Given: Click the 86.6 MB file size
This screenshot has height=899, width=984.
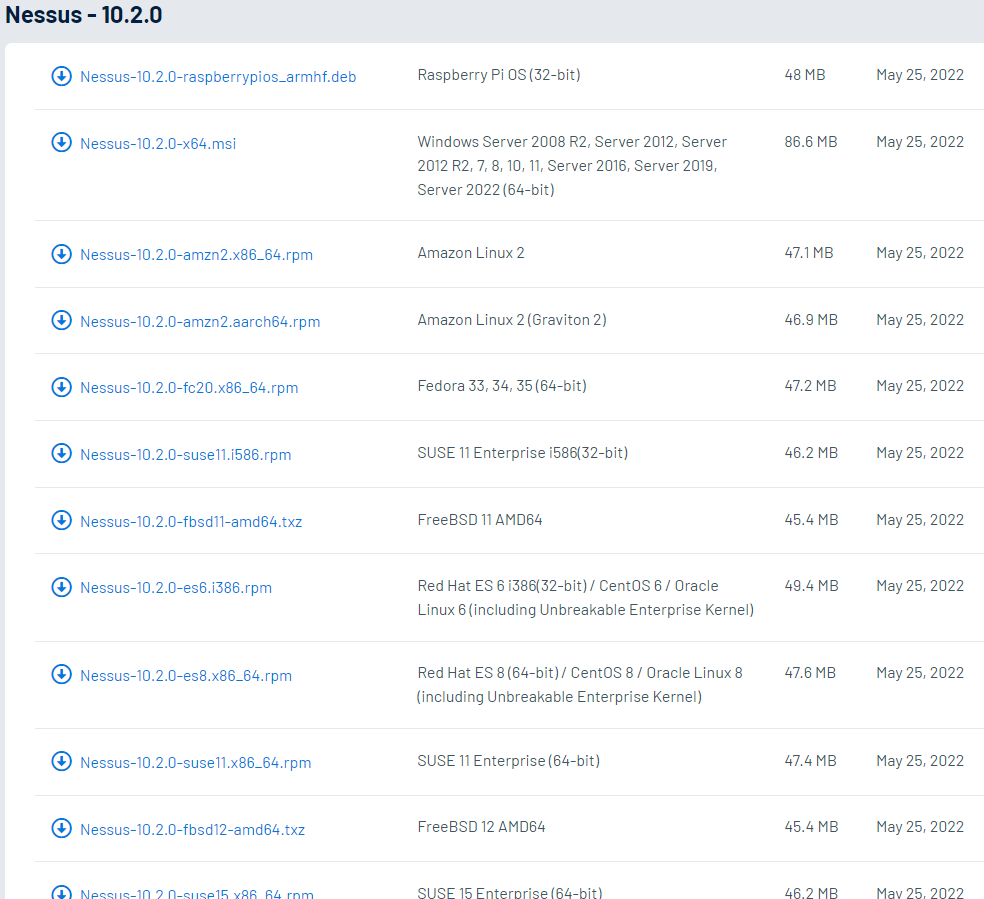Looking at the screenshot, I should 811,142.
